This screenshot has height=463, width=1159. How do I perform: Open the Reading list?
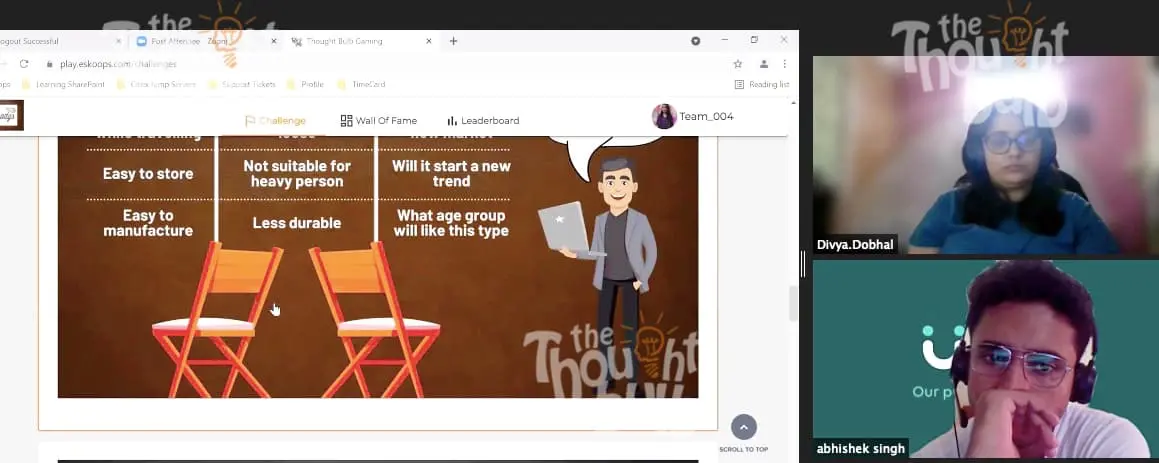pos(762,84)
